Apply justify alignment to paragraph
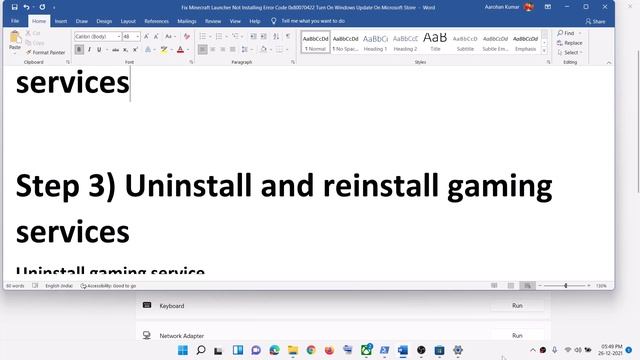The height and width of the screenshot is (360, 640). tap(232, 50)
